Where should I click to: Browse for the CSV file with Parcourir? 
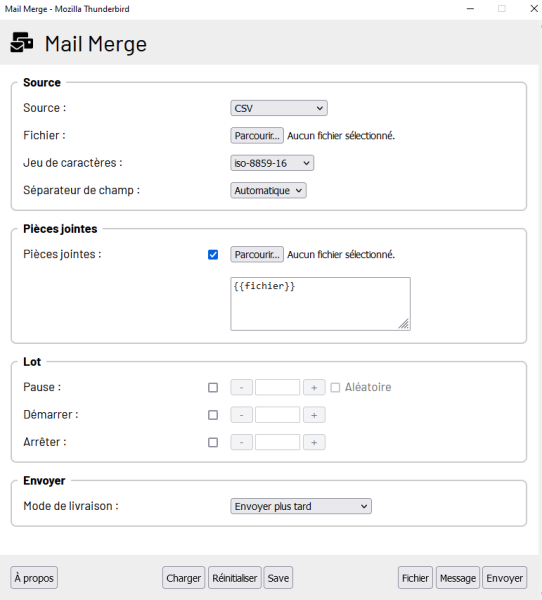pos(257,135)
